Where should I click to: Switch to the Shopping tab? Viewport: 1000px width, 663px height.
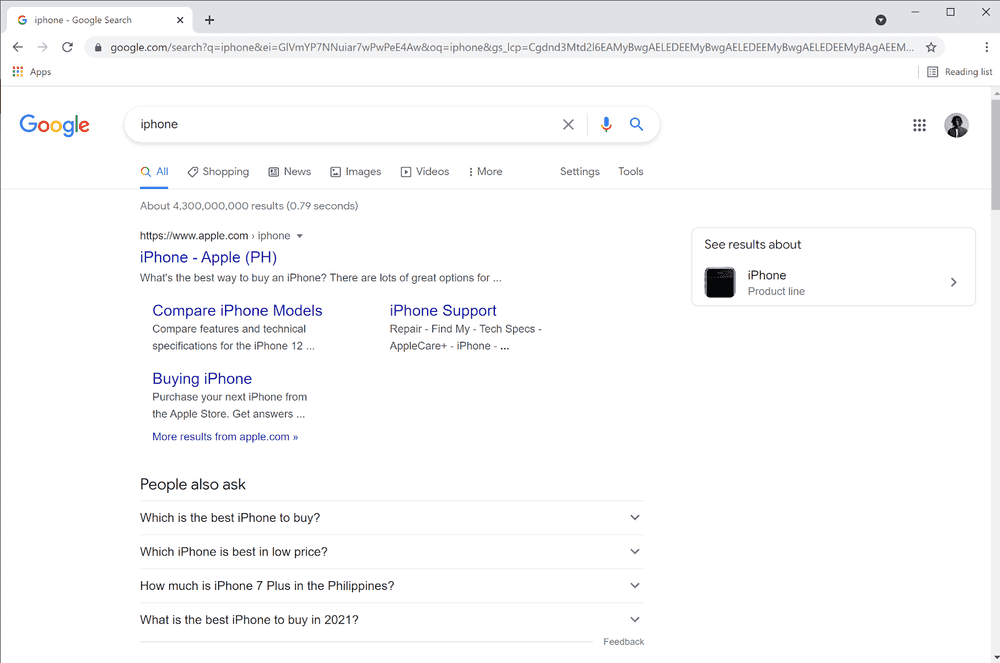(218, 171)
